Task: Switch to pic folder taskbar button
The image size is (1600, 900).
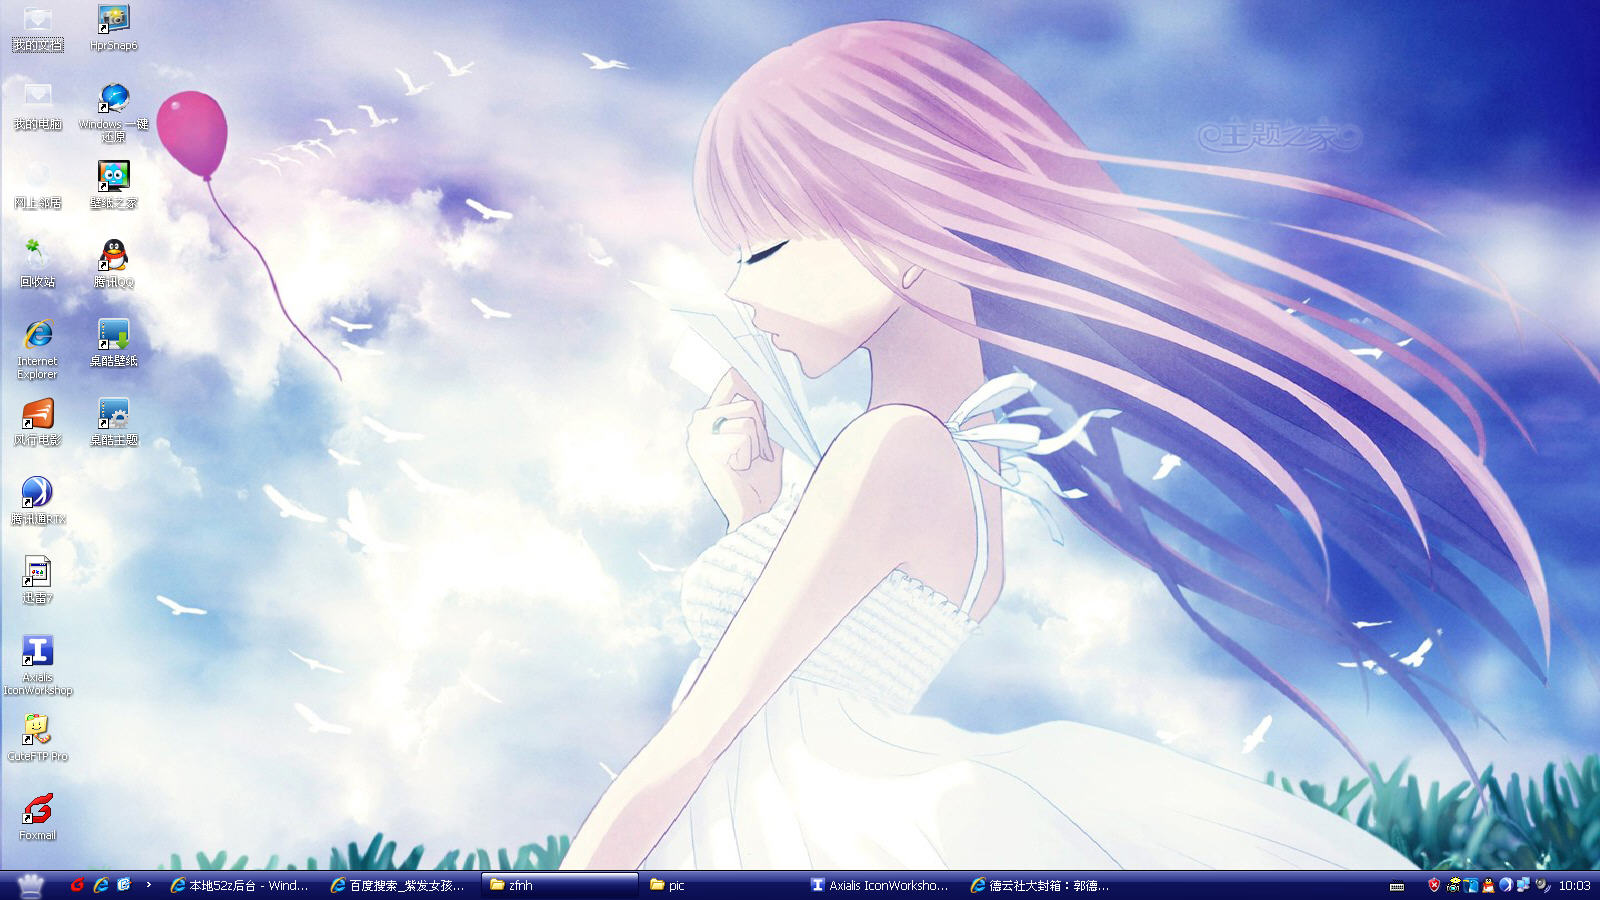Action: coord(720,885)
